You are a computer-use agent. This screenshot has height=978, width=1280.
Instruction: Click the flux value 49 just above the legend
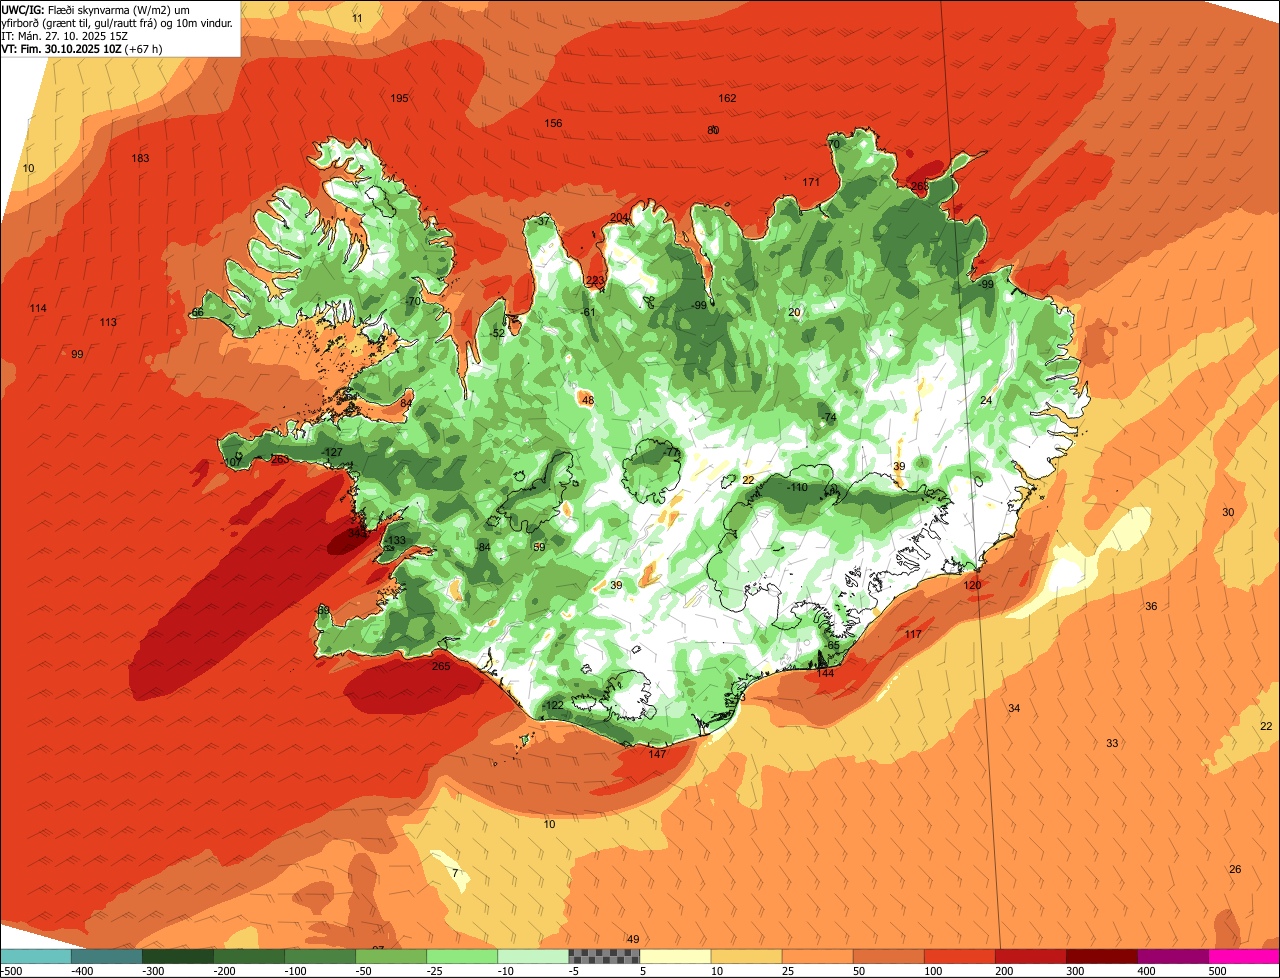pos(633,939)
